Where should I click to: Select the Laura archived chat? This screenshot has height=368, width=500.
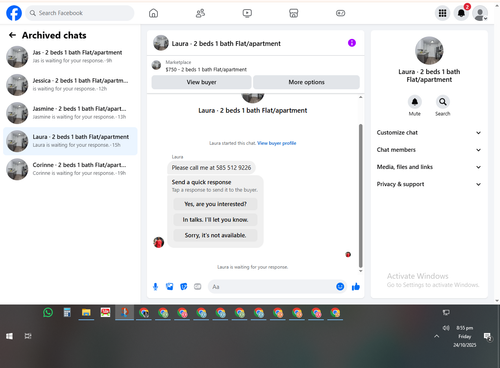click(70, 141)
